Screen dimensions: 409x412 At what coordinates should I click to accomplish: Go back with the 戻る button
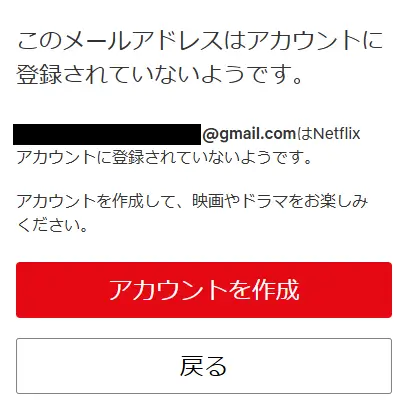tap(204, 366)
